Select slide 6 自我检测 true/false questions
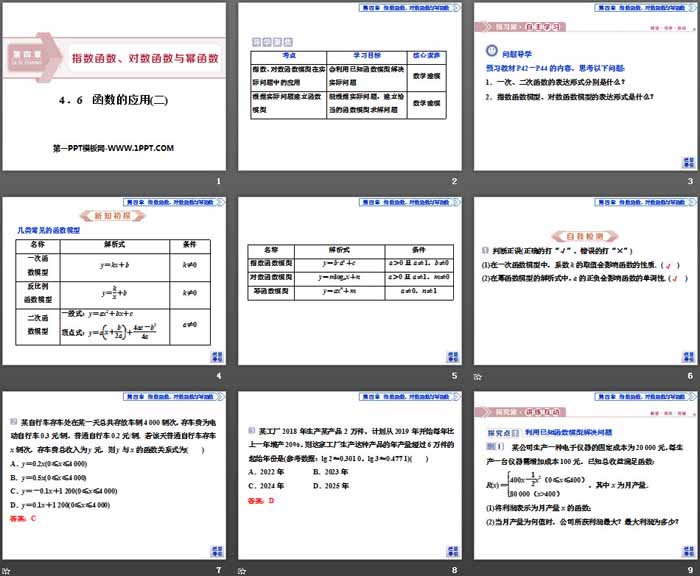Screen dimensions: 700x576 [x=585, y=281]
